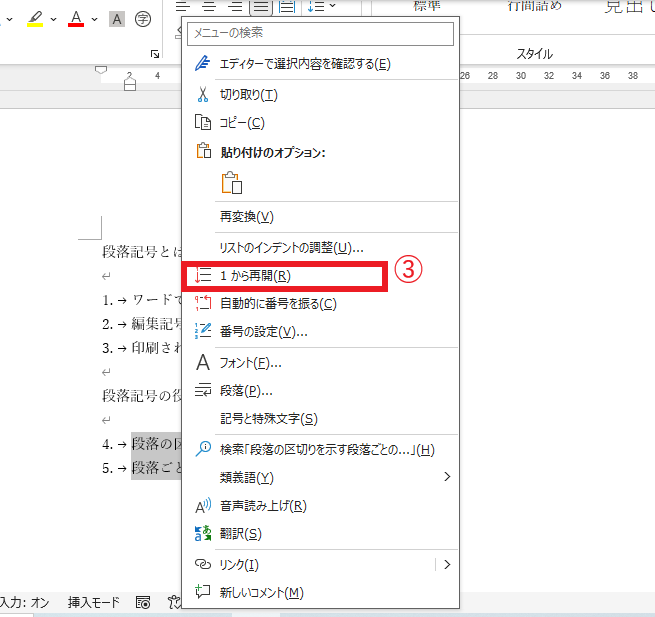The width and height of the screenshot is (655, 617).
Task: Click the macro record icon in status bar
Action: point(143,602)
